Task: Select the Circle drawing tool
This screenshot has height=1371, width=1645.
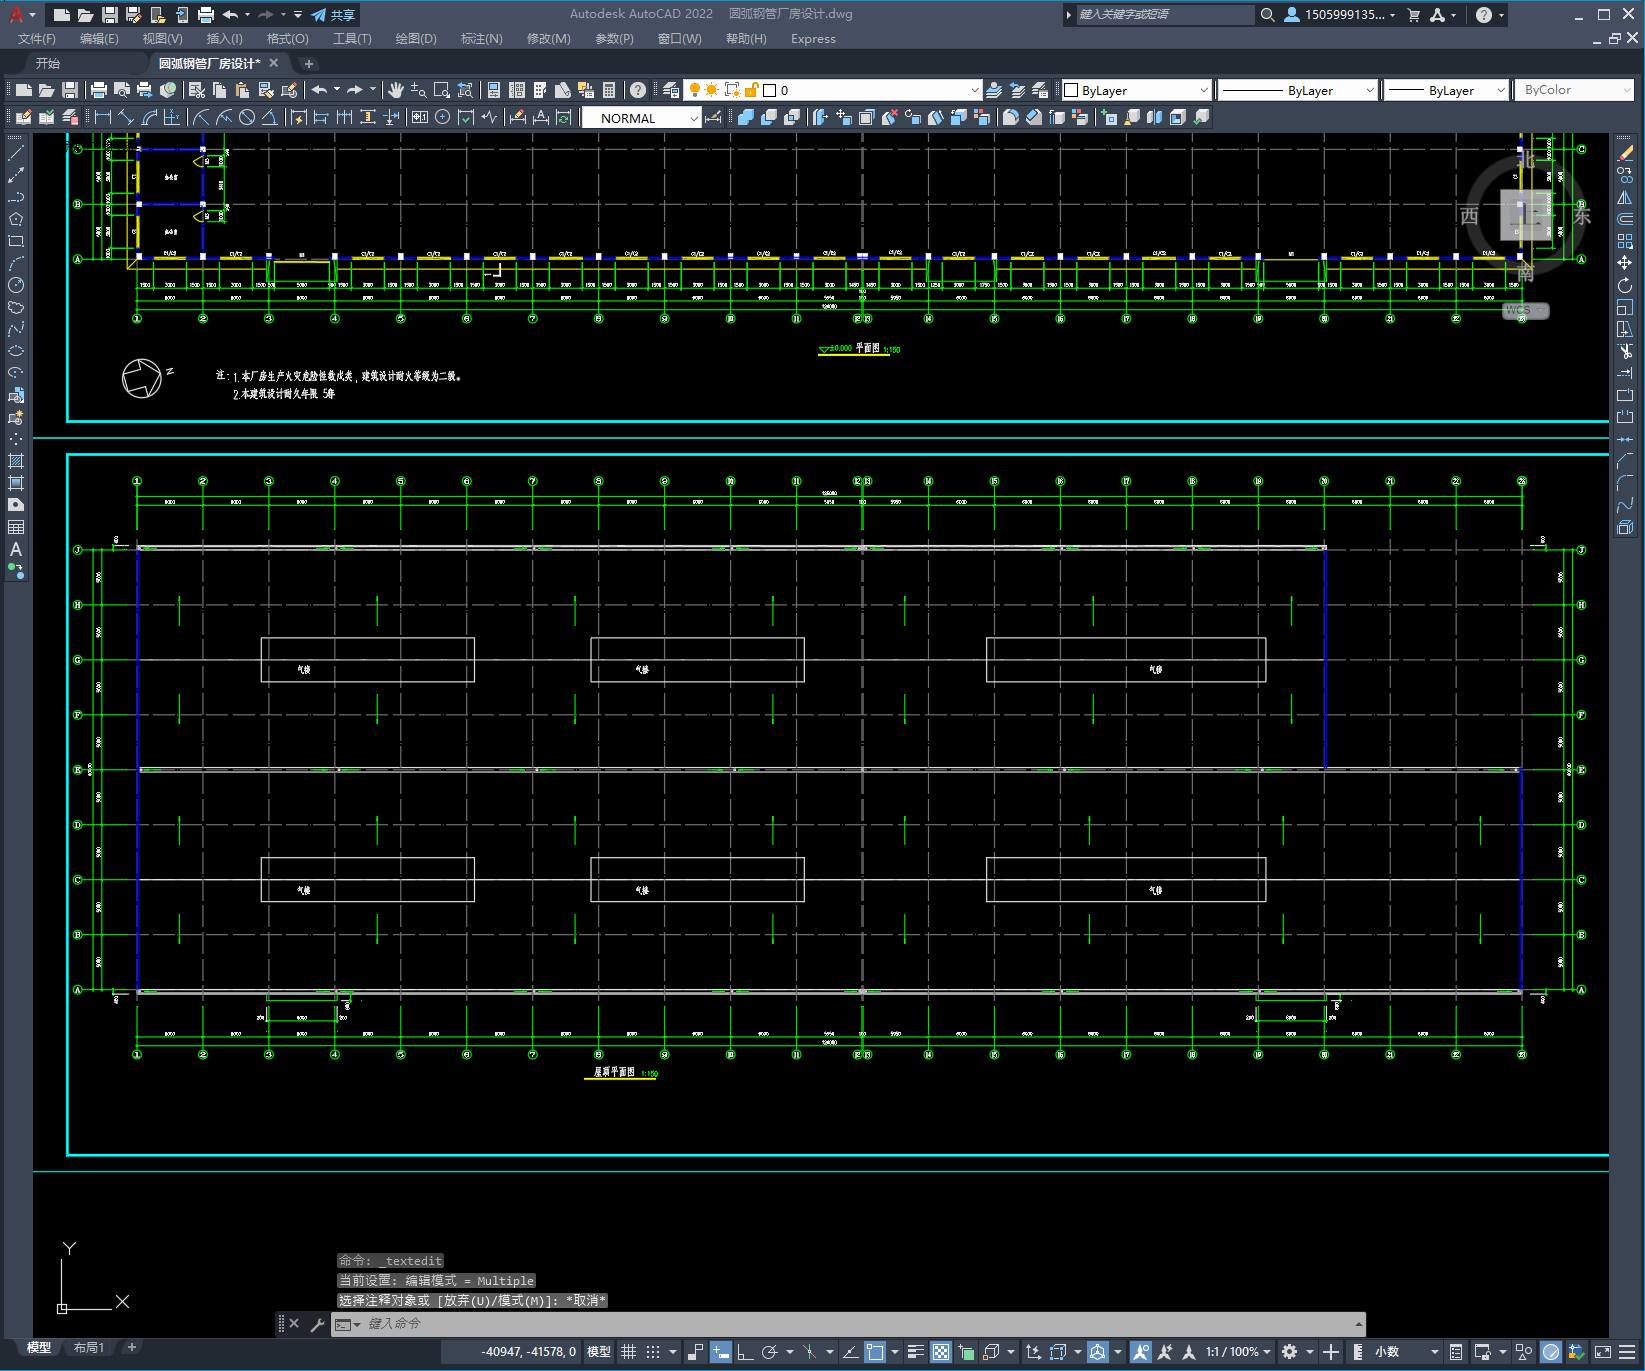Action: 16,285
